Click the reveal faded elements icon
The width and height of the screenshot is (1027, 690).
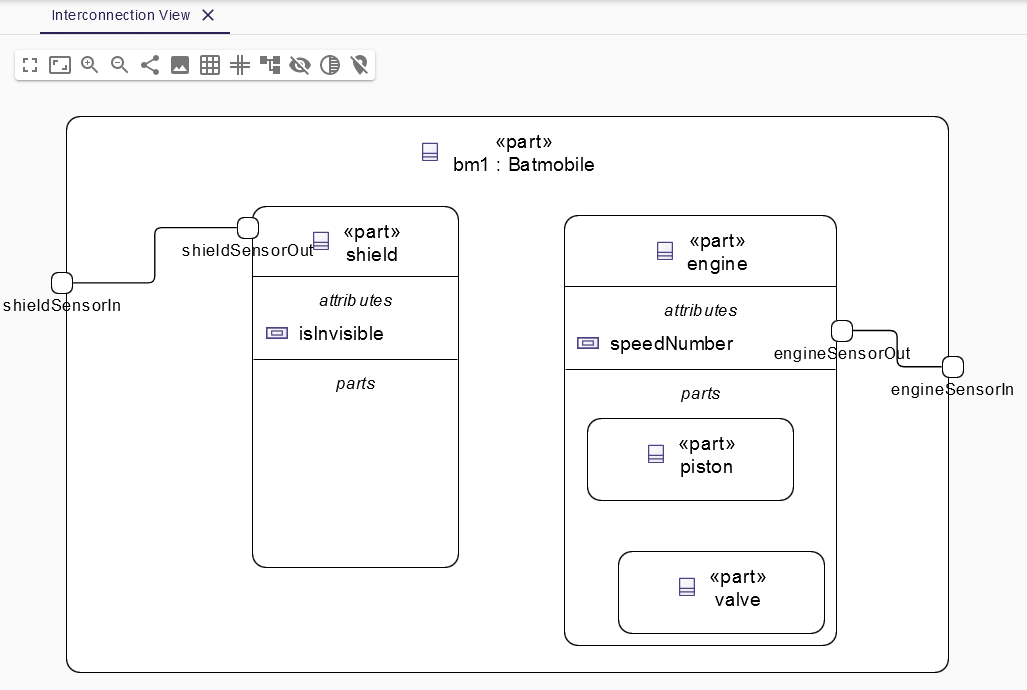pos(330,65)
